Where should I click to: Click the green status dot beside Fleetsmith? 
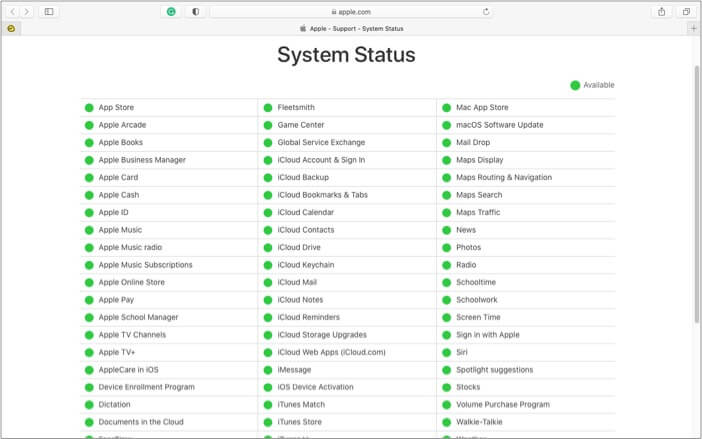tap(268, 108)
